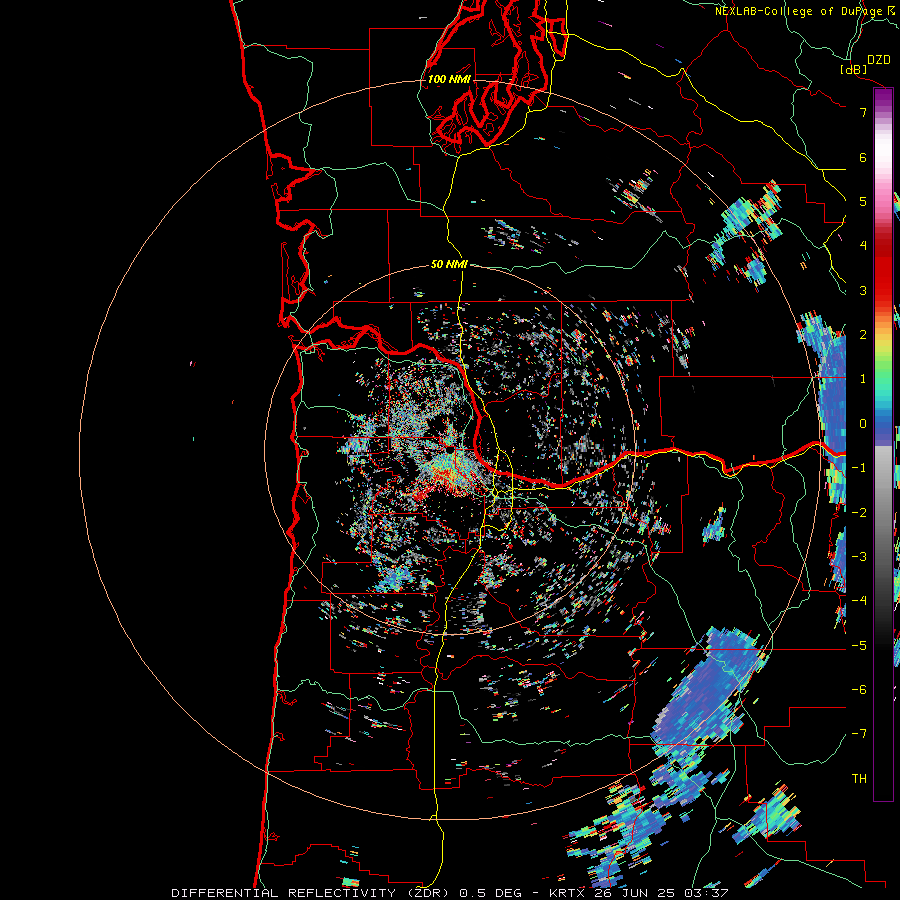Select the -7 value on the color scale

click(859, 734)
